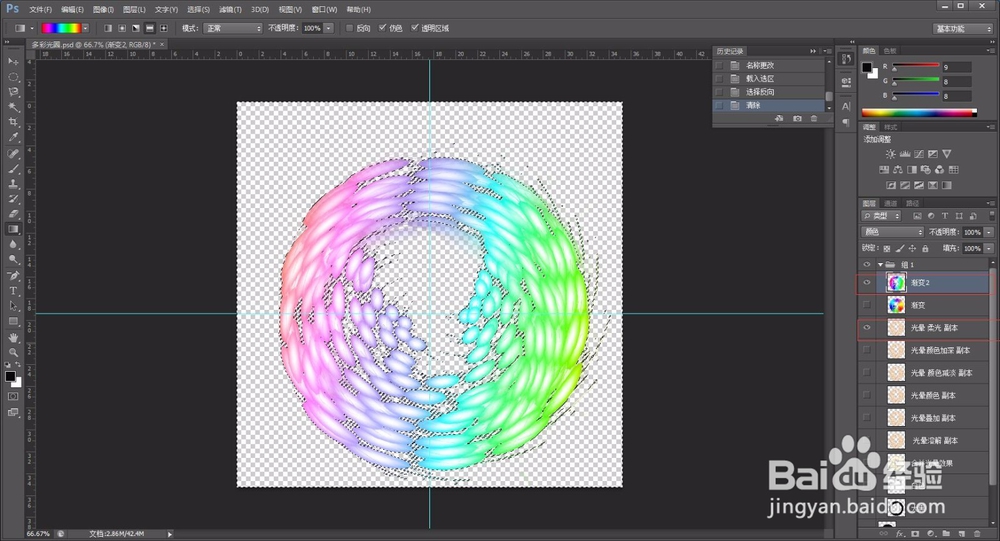Switch to the 通道 channels tab
Viewport: 1000px width, 541px height.
point(891,204)
